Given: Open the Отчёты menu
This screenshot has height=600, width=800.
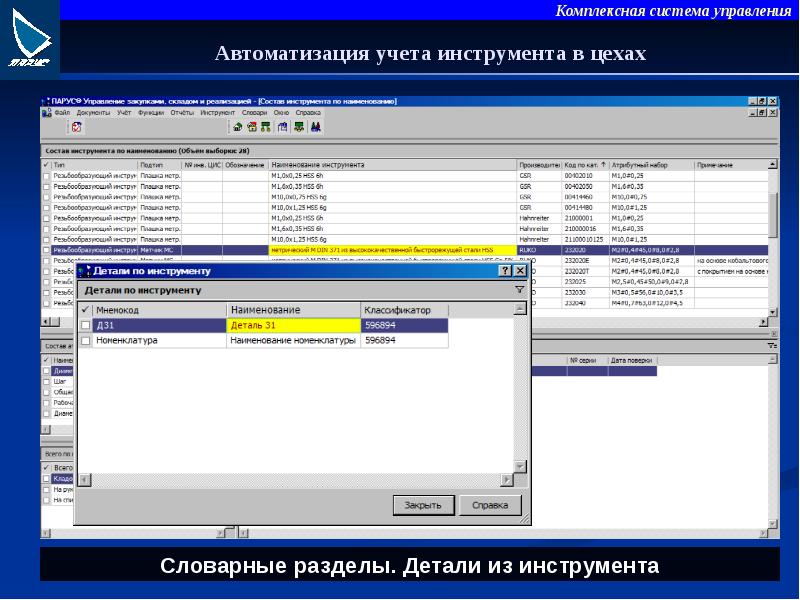Looking at the screenshot, I should point(181,112).
